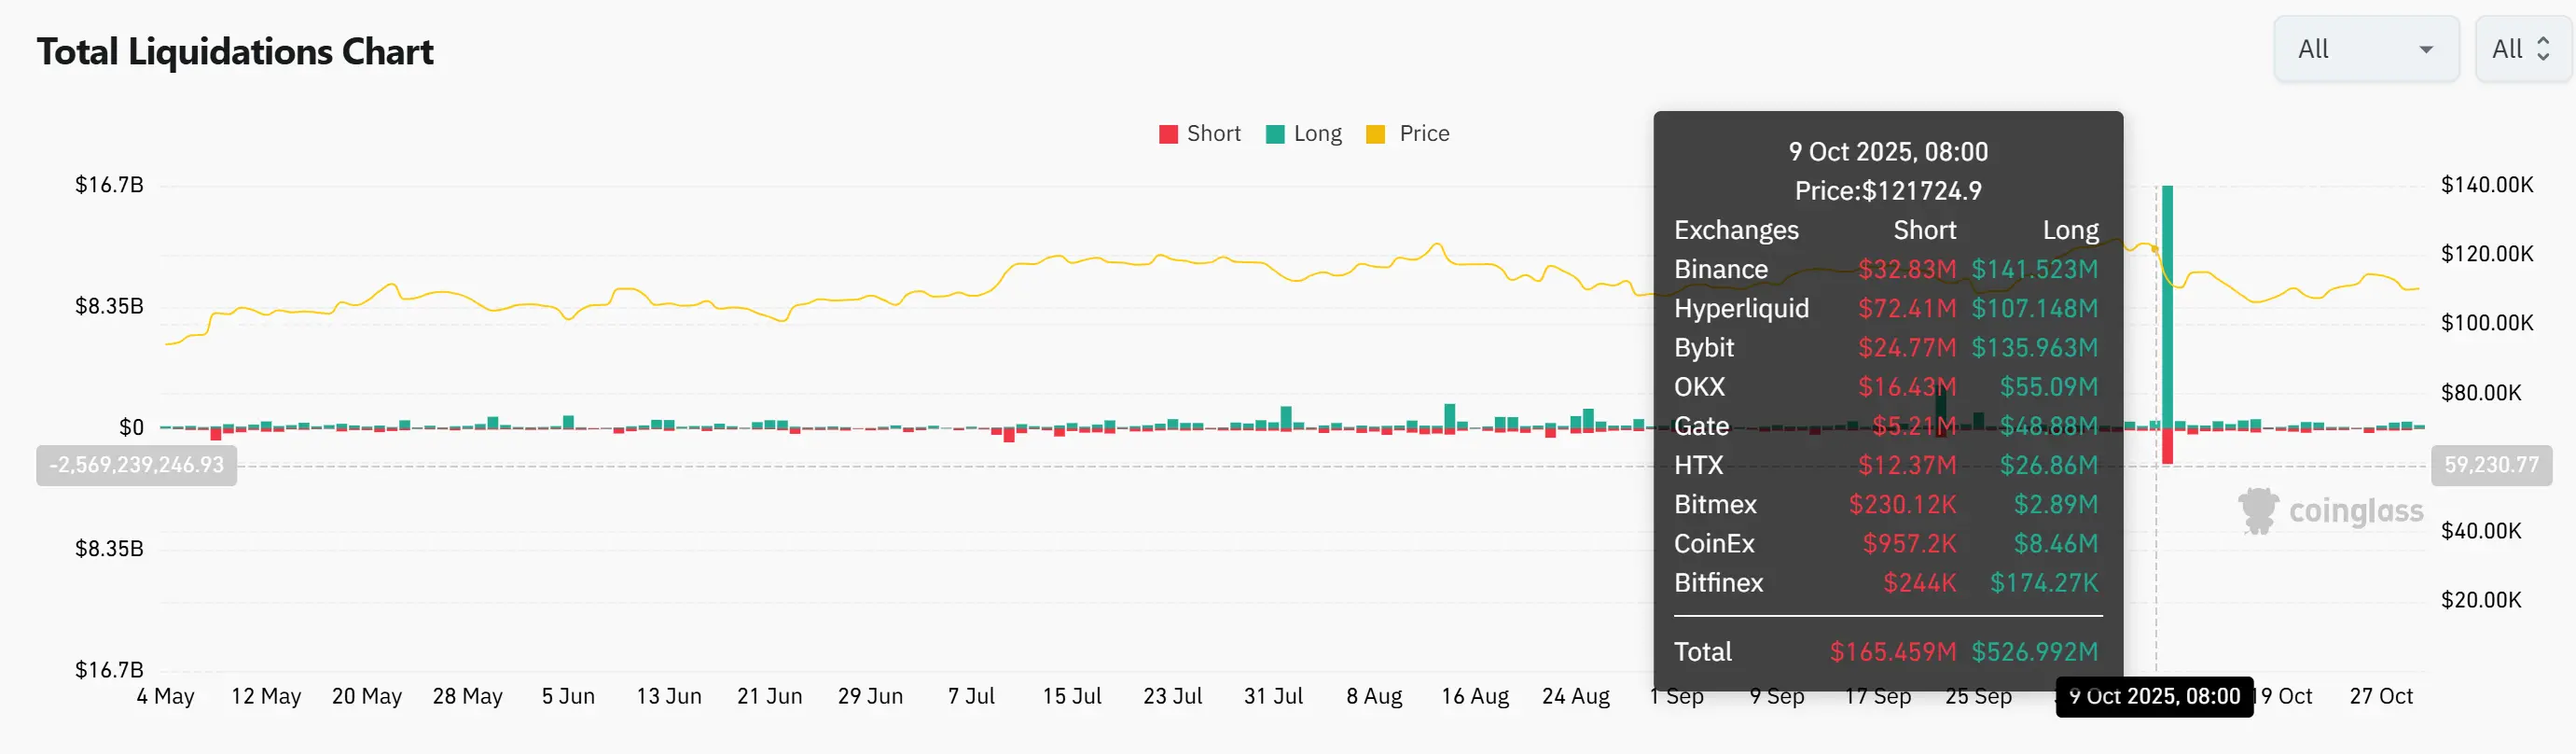
Task: Click the tall green long liquidation spike bar
Action: click(x=2167, y=300)
